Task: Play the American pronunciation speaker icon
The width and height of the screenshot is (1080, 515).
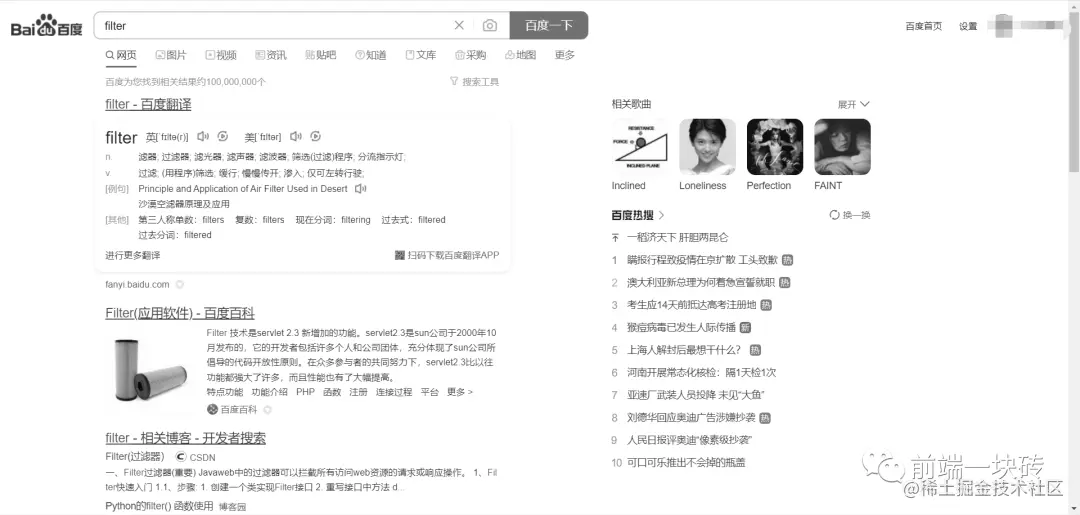Action: click(x=295, y=136)
